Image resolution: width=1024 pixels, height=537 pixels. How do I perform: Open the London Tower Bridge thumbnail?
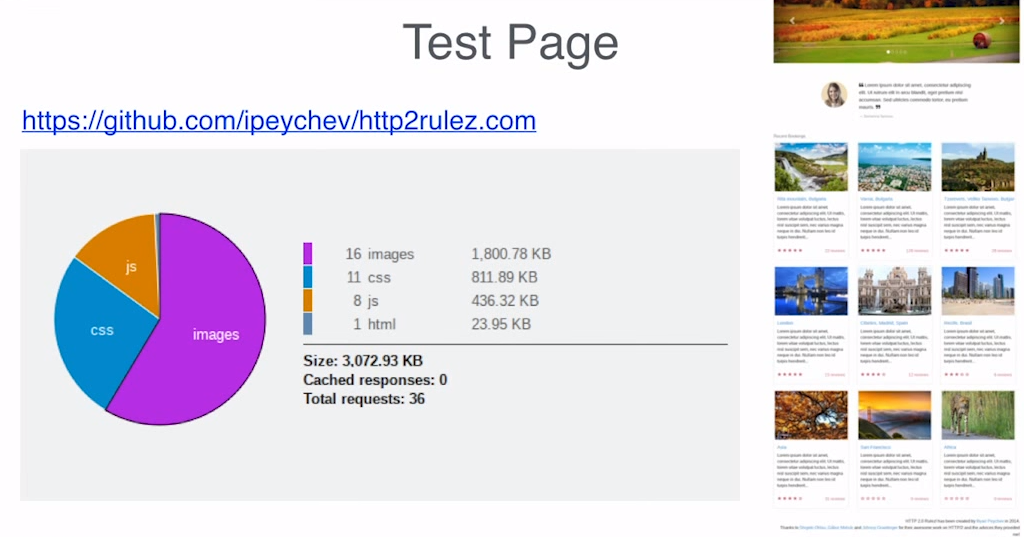(x=811, y=291)
